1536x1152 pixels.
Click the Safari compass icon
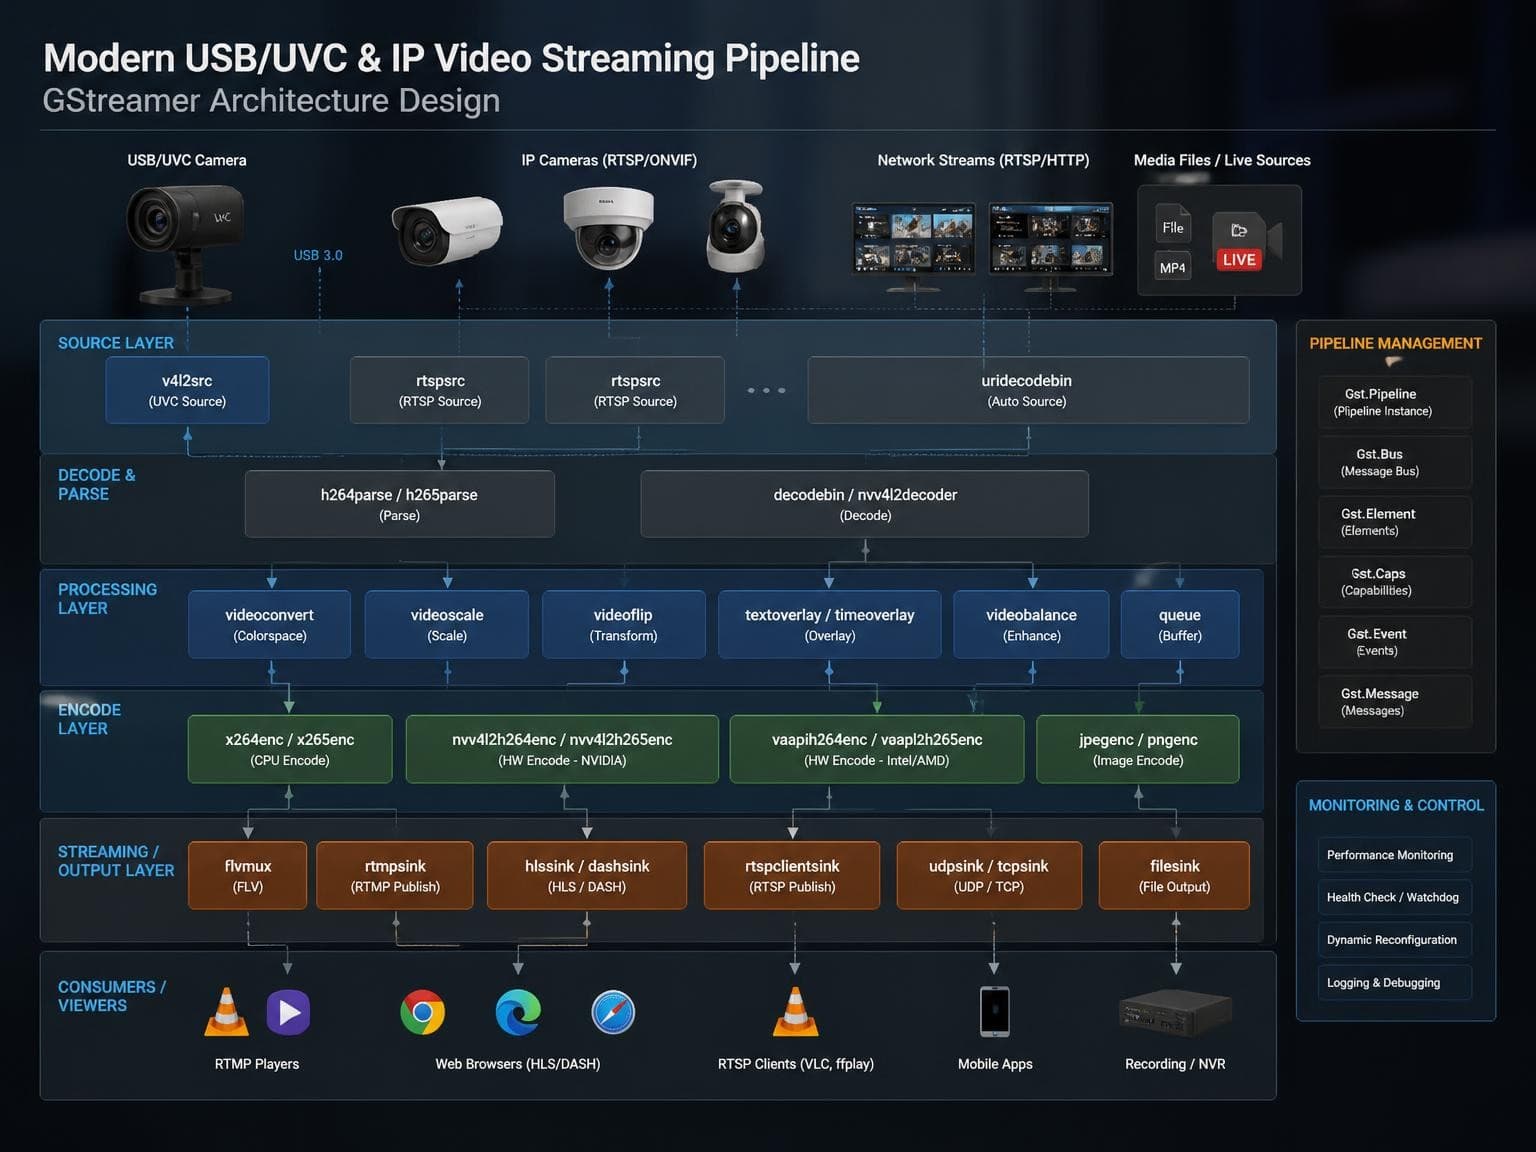613,1013
